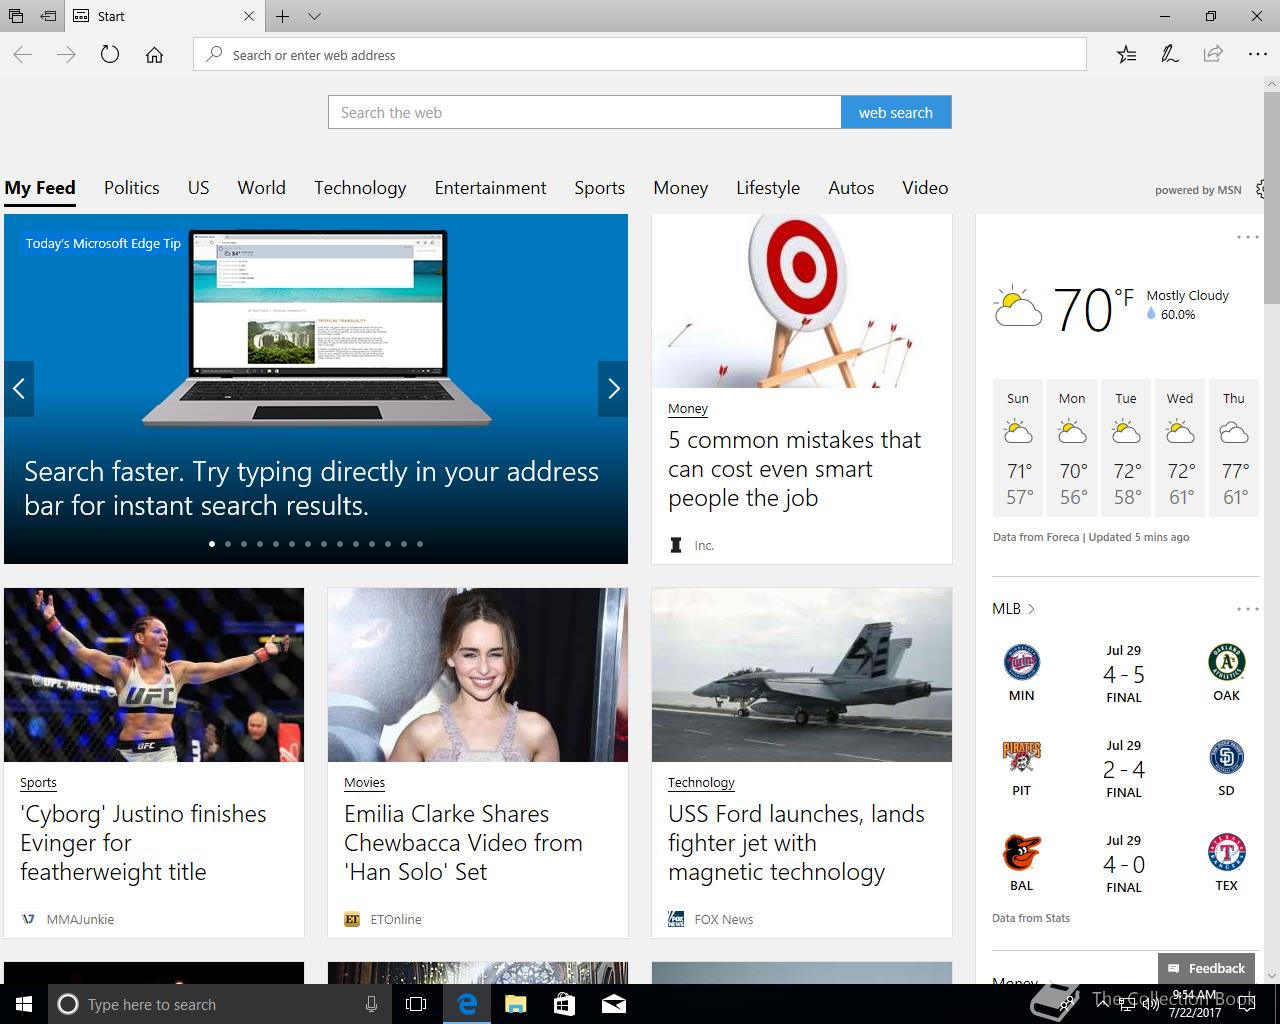This screenshot has height=1024, width=1280.
Task: Open Task View on taskbar
Action: 416,1004
